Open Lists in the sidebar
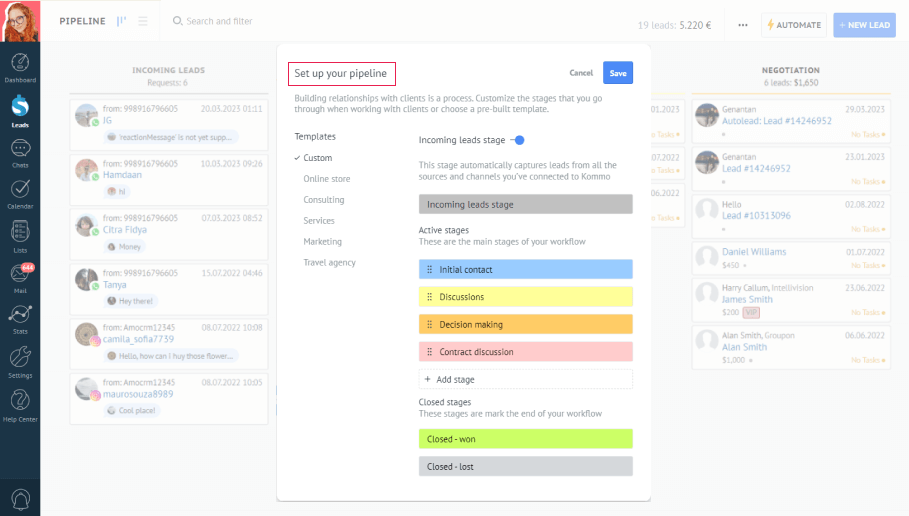 point(20,237)
